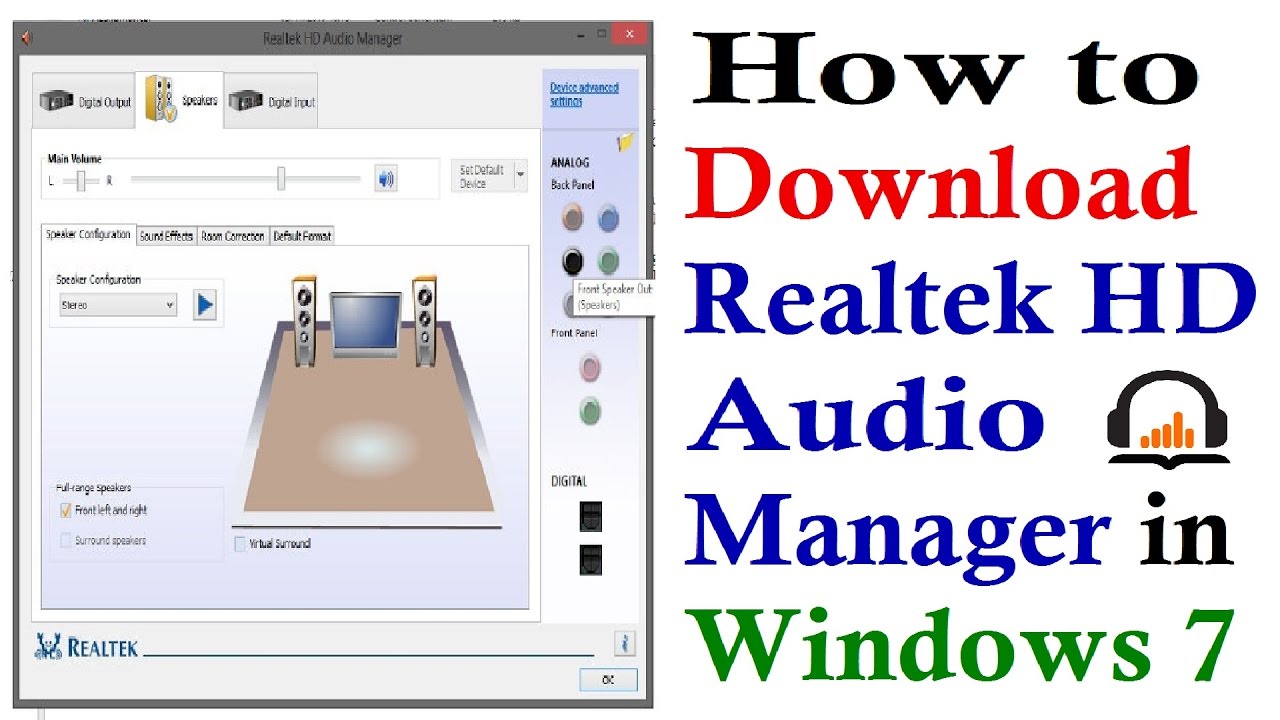The width and height of the screenshot is (1280, 720).
Task: Select the upper digital optical connector
Action: (591, 516)
